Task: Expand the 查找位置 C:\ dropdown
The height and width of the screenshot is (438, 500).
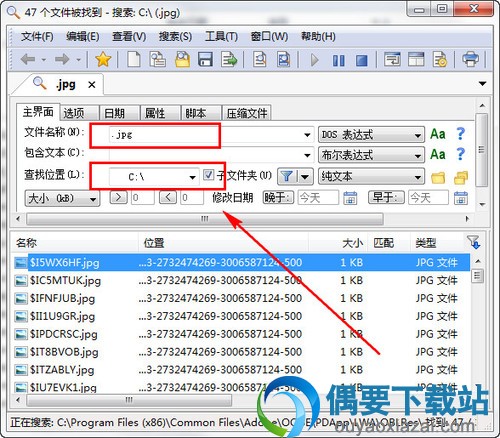Action: 192,177
